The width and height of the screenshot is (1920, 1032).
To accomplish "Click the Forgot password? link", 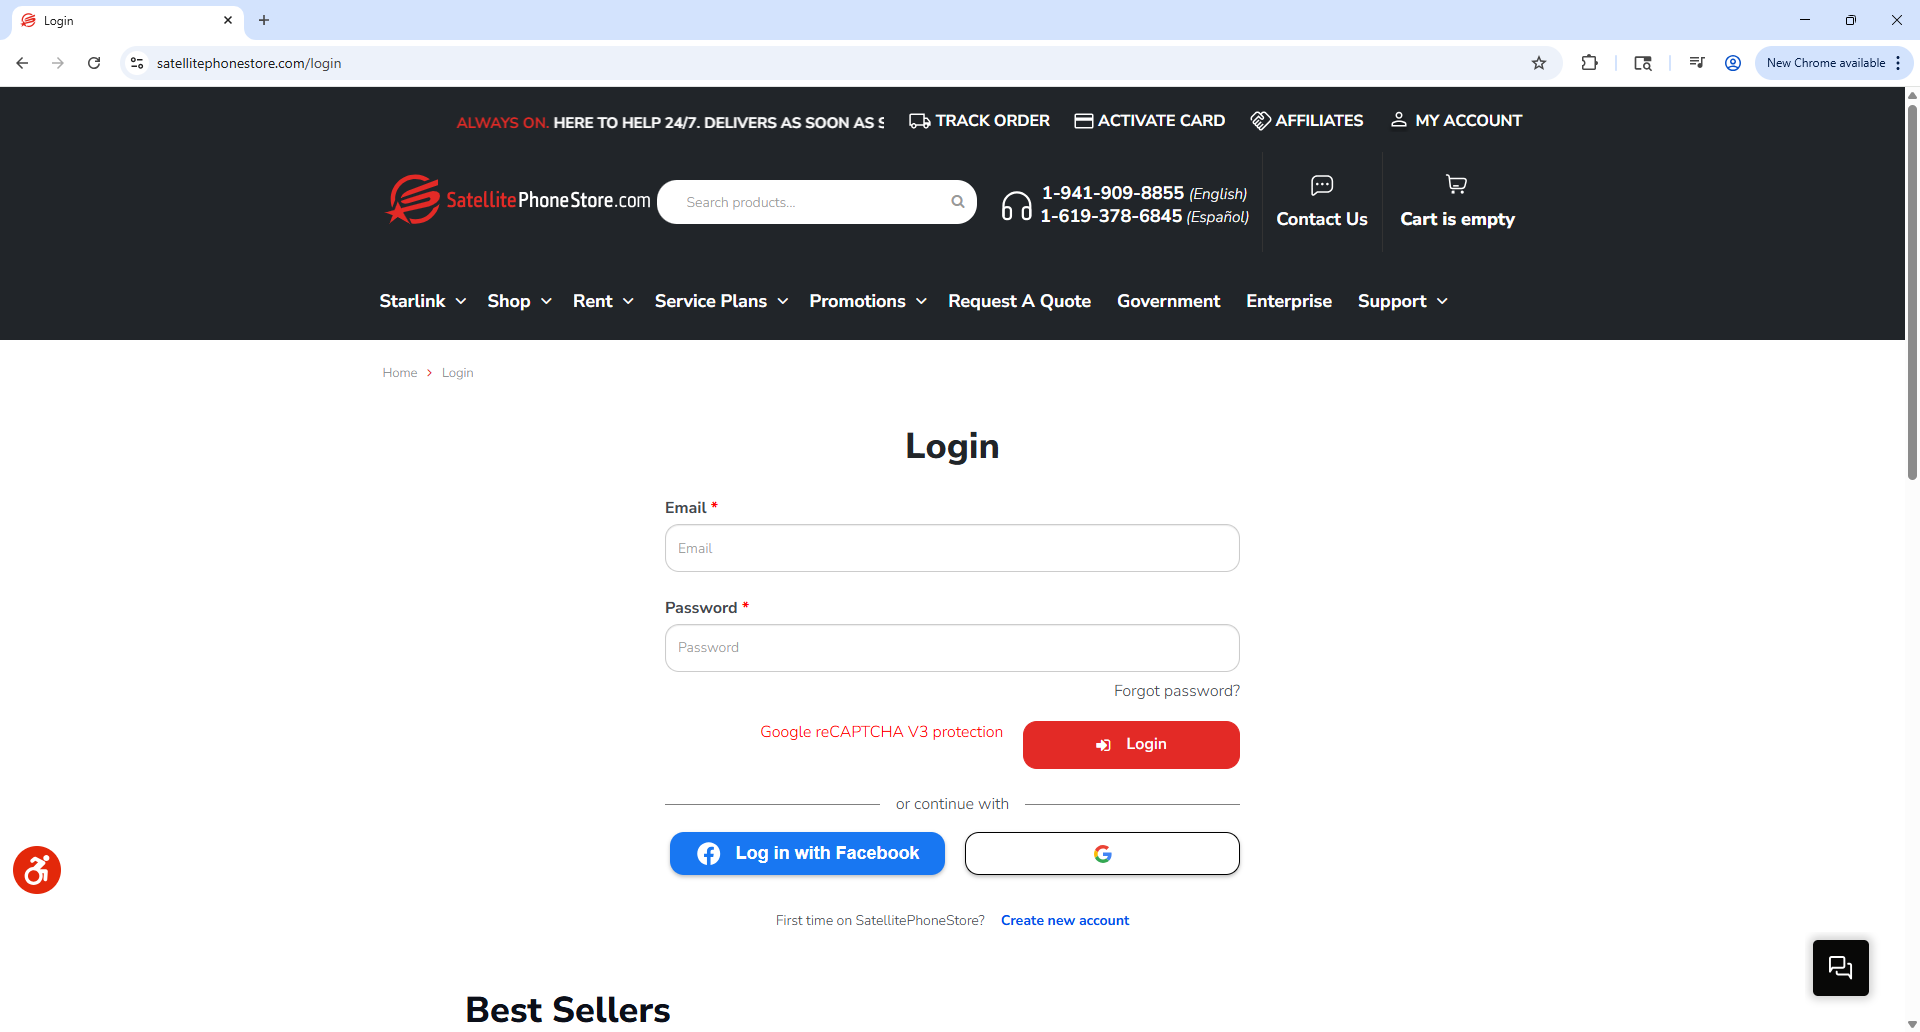I will coord(1177,691).
